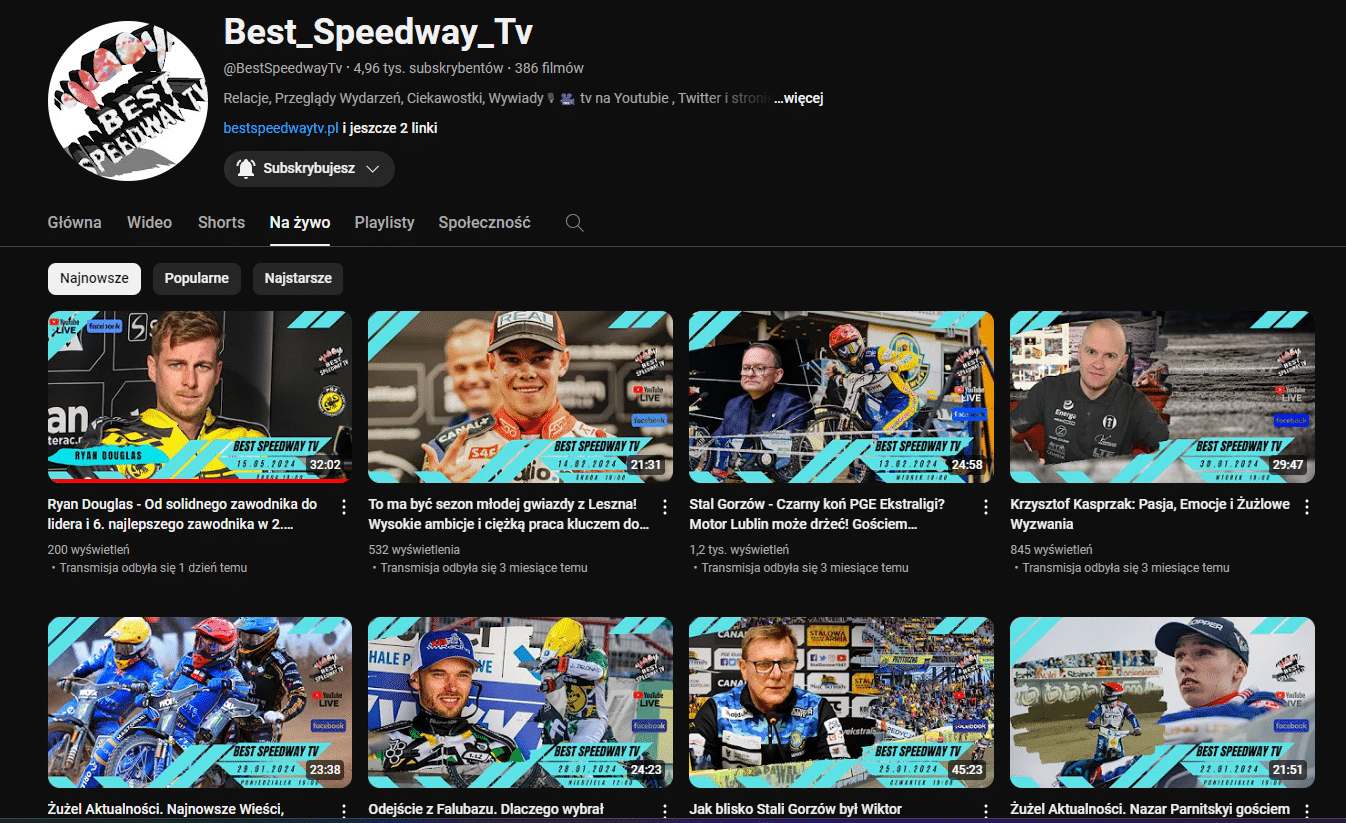Screen dimensions: 1346x823
Task: Open the Ryan Douglas video thumbnail
Action: point(200,397)
